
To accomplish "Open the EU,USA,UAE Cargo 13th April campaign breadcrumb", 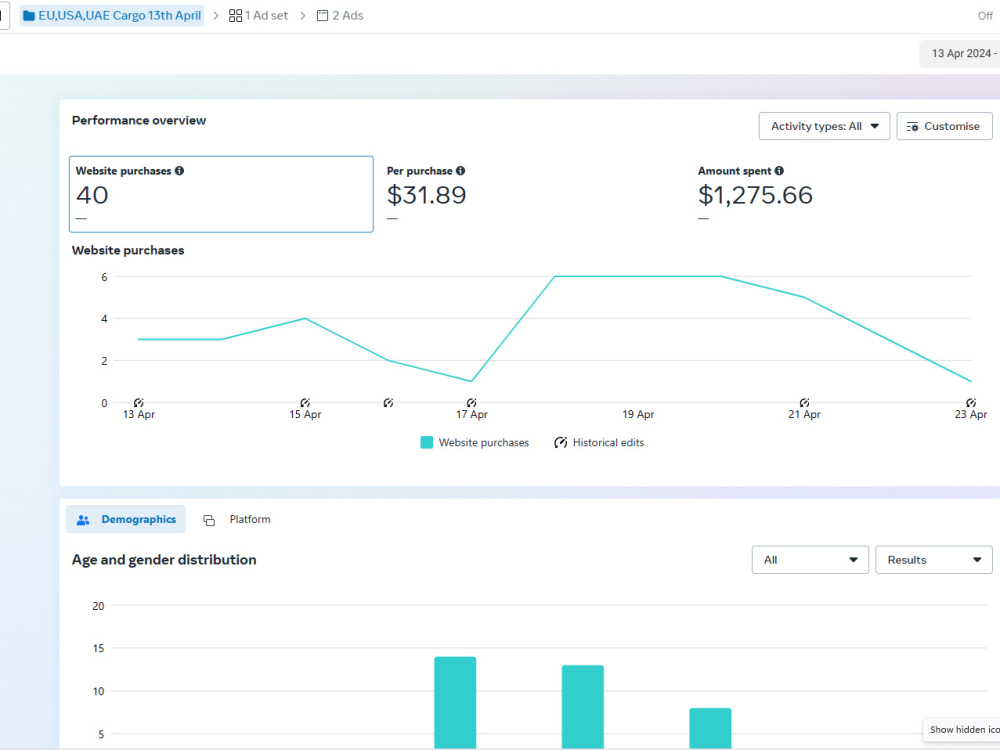I will (112, 15).
